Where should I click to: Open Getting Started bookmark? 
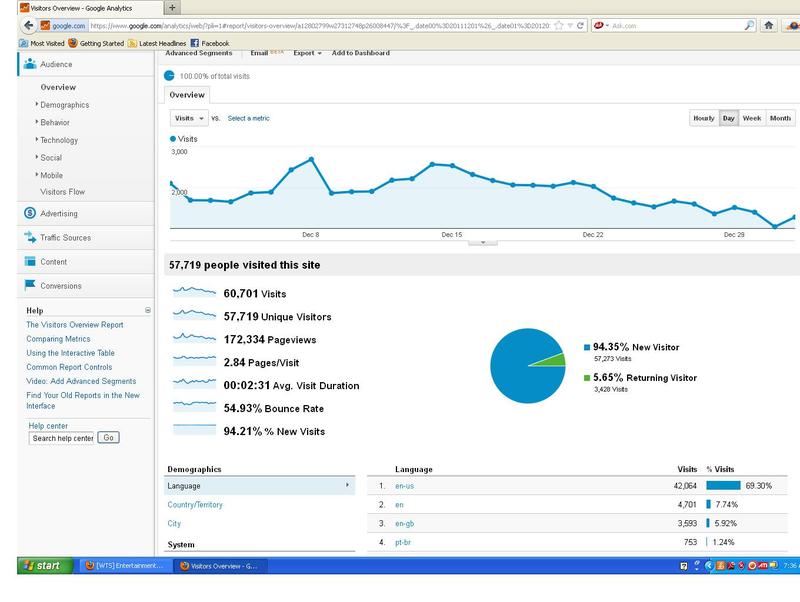[x=96, y=43]
